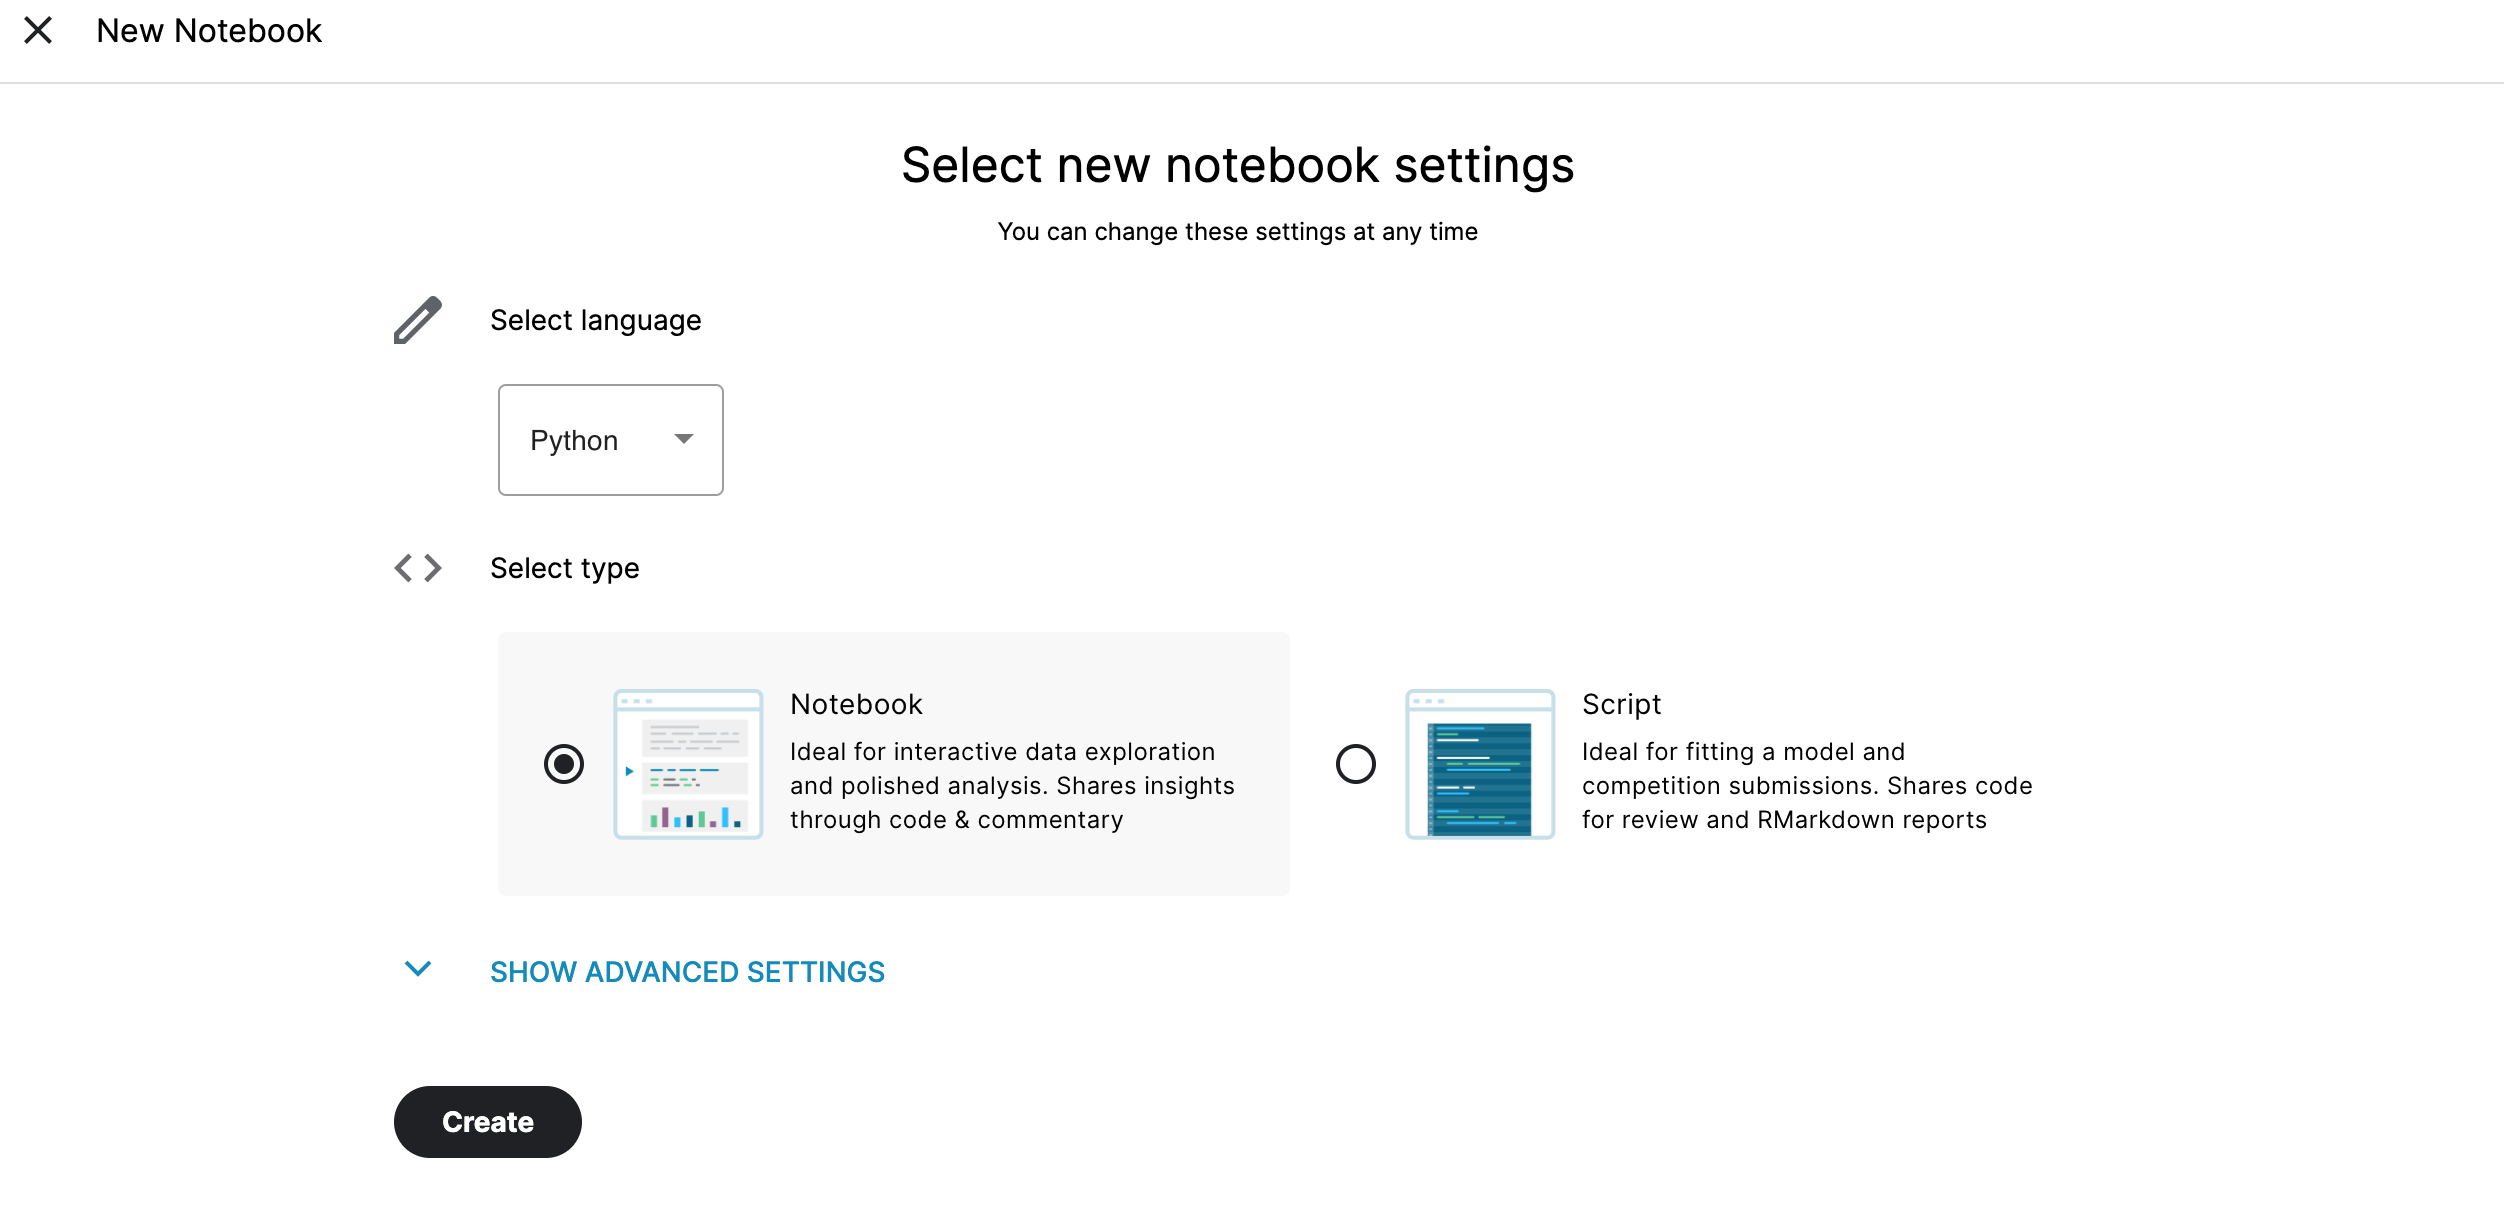Open the Python language dropdown
The height and width of the screenshot is (1222, 2504).
point(610,440)
